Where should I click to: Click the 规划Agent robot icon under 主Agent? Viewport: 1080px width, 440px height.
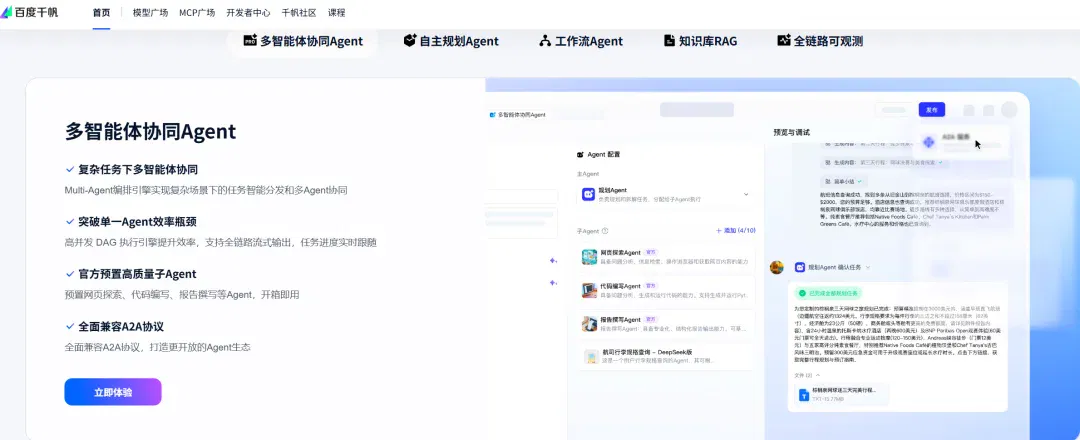[588, 194]
